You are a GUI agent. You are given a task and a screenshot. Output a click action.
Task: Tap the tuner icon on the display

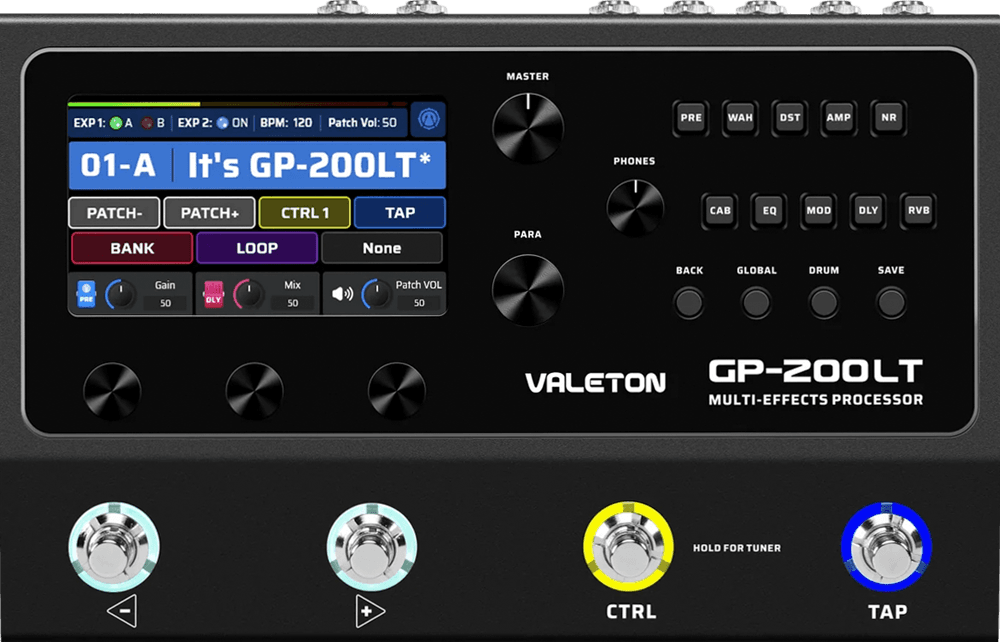(x=428, y=120)
